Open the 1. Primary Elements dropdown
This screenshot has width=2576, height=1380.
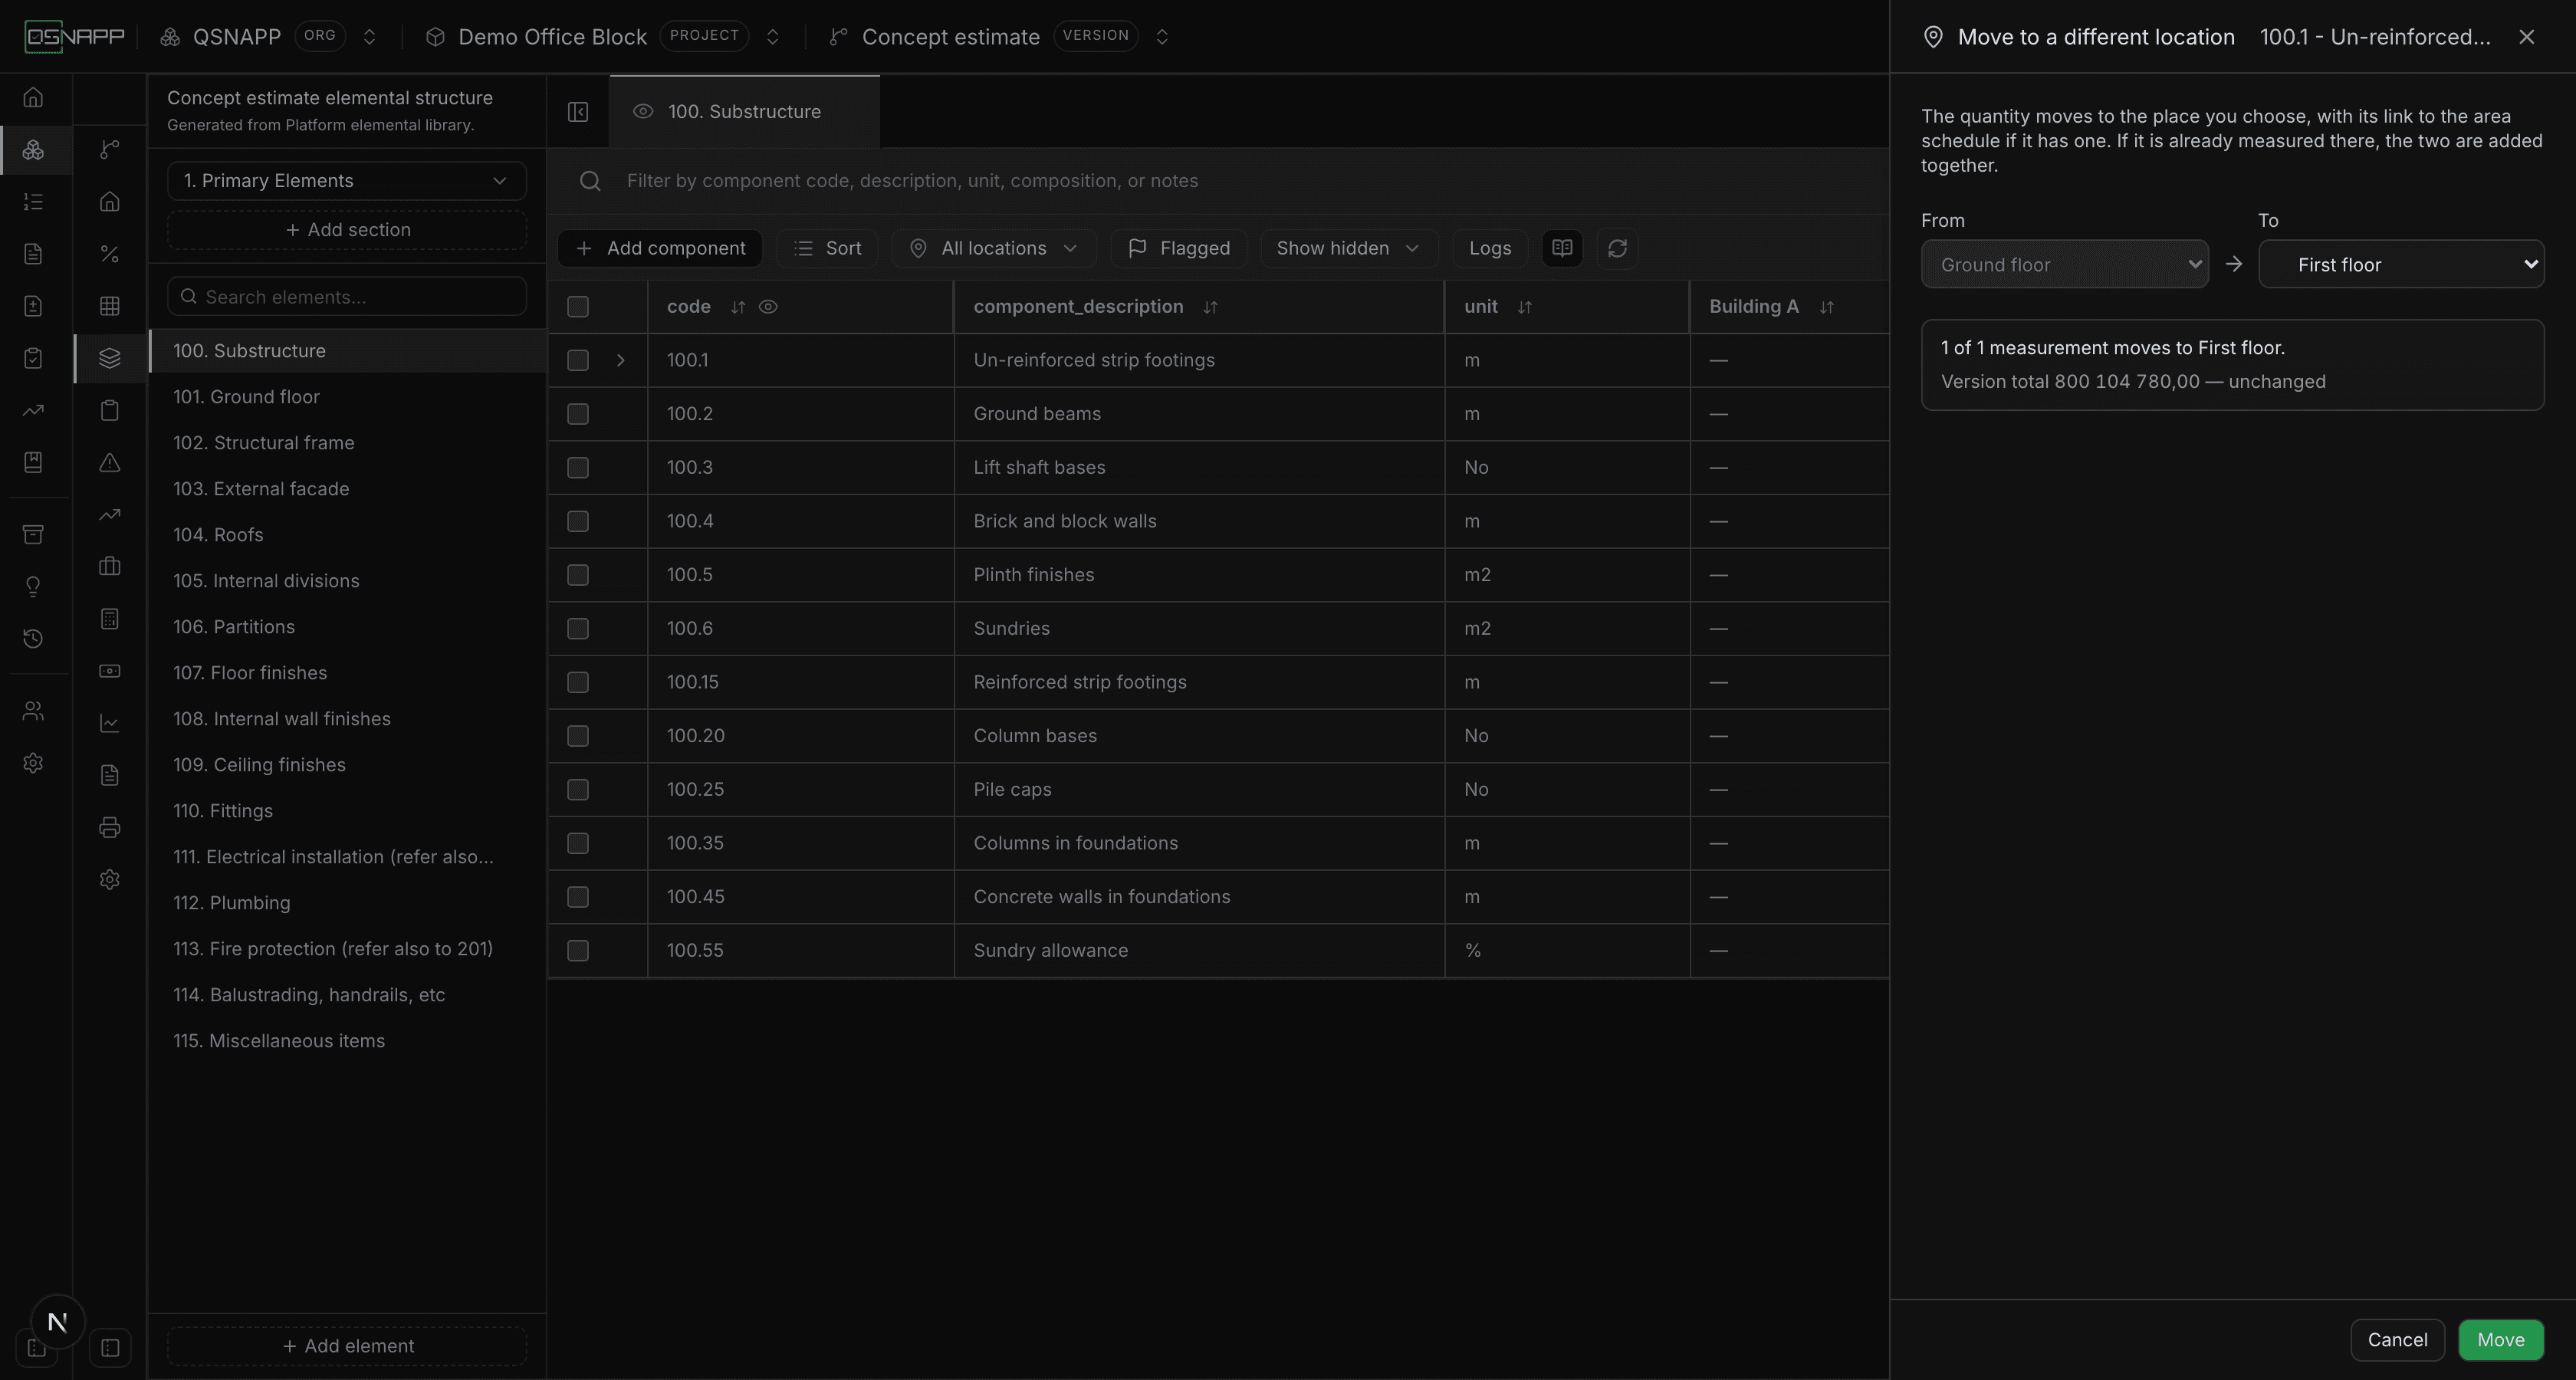point(346,181)
